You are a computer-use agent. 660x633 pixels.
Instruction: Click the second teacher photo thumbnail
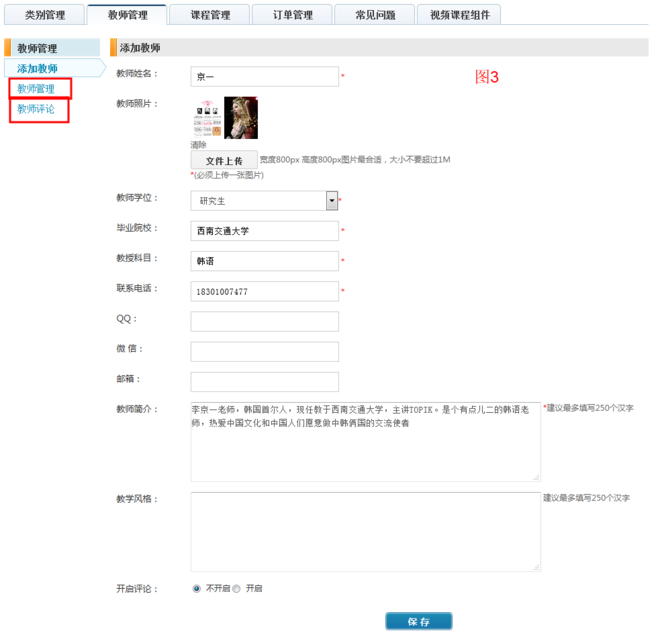[241, 118]
